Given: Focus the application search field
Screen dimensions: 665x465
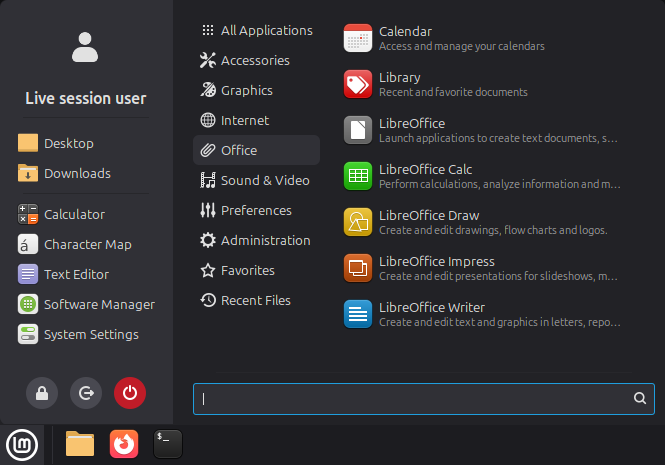Looking at the screenshot, I should pos(424,399).
